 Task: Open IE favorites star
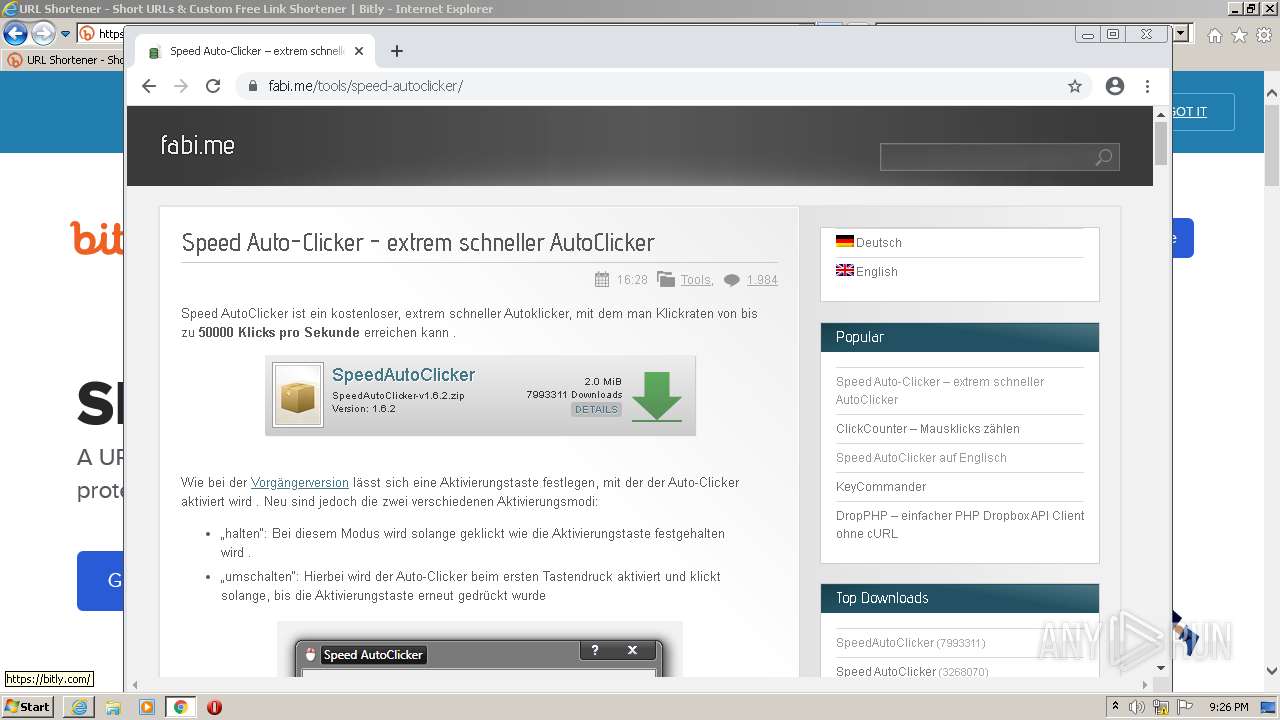coord(1239,35)
